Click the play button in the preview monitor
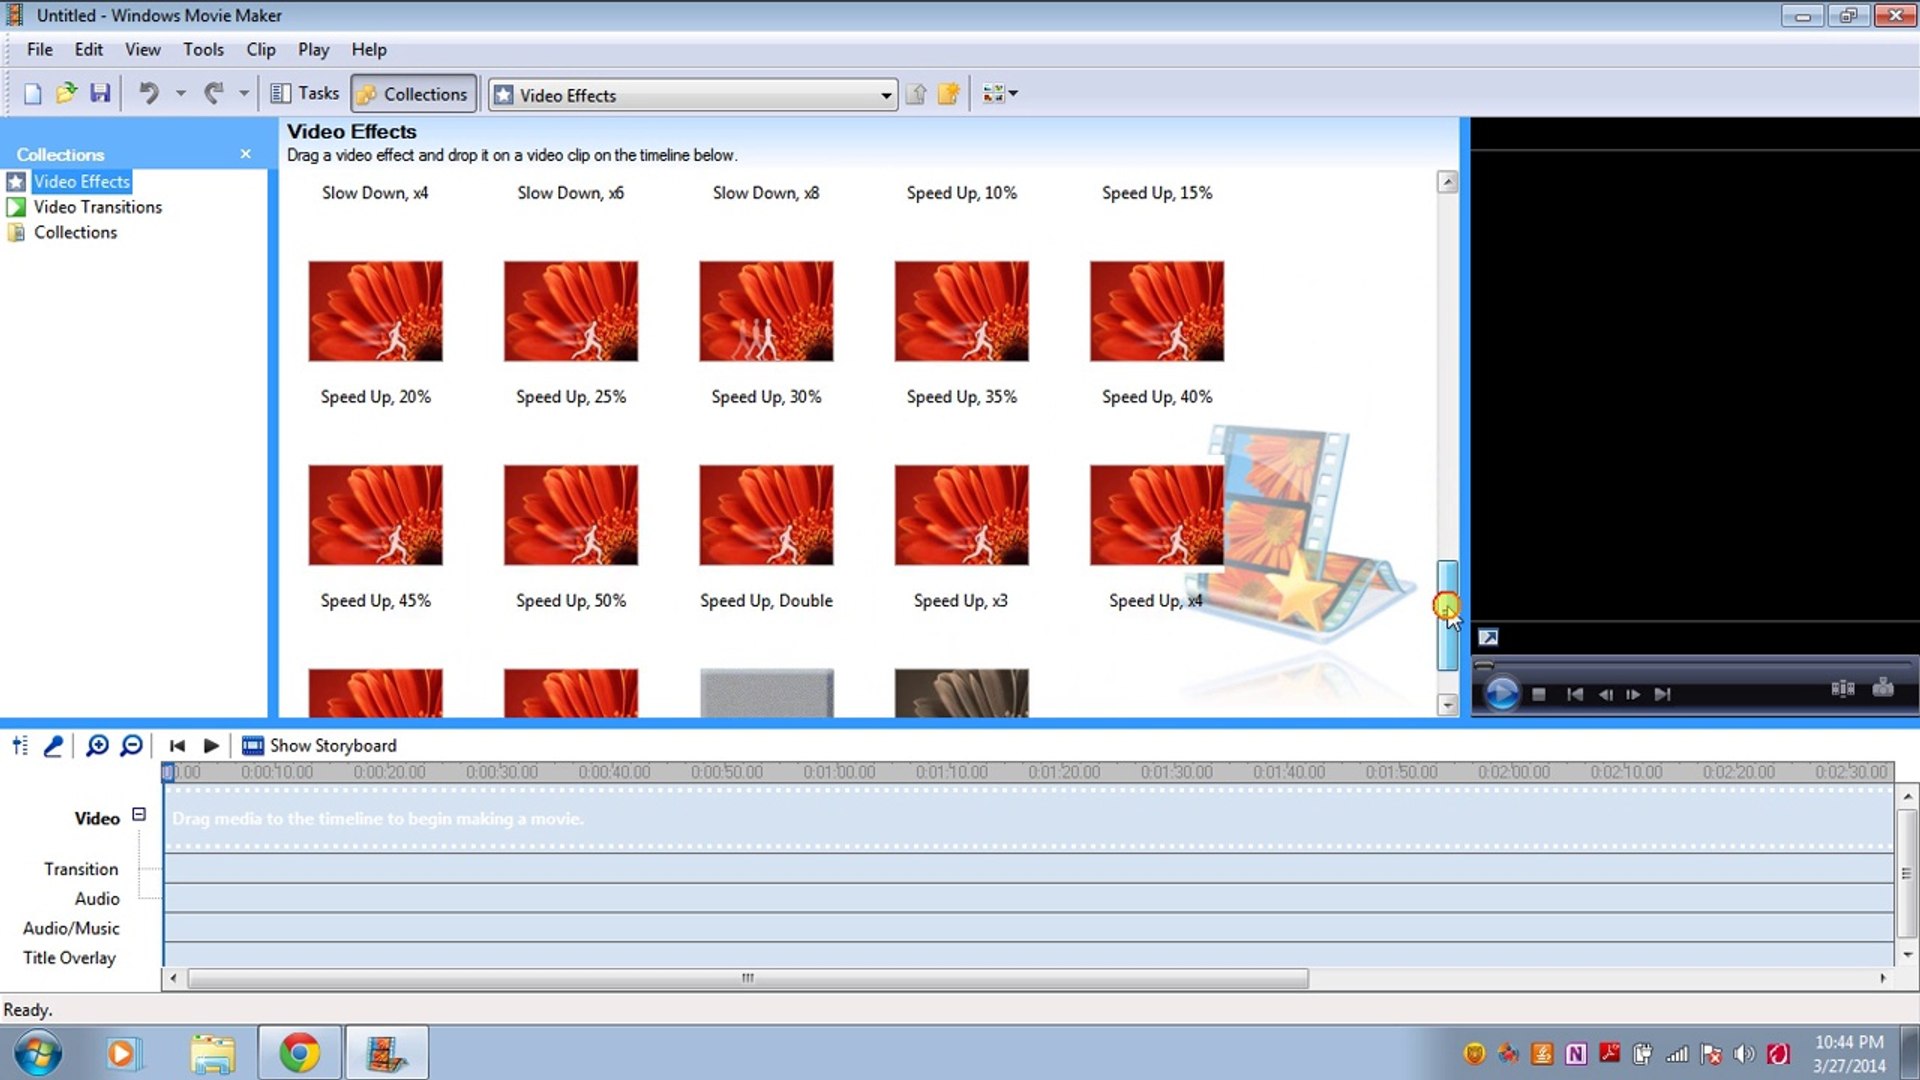 pos(1501,694)
